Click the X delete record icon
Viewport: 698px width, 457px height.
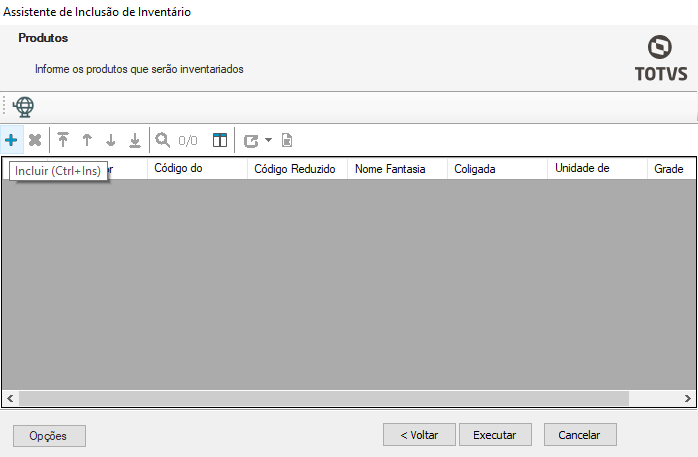click(35, 140)
